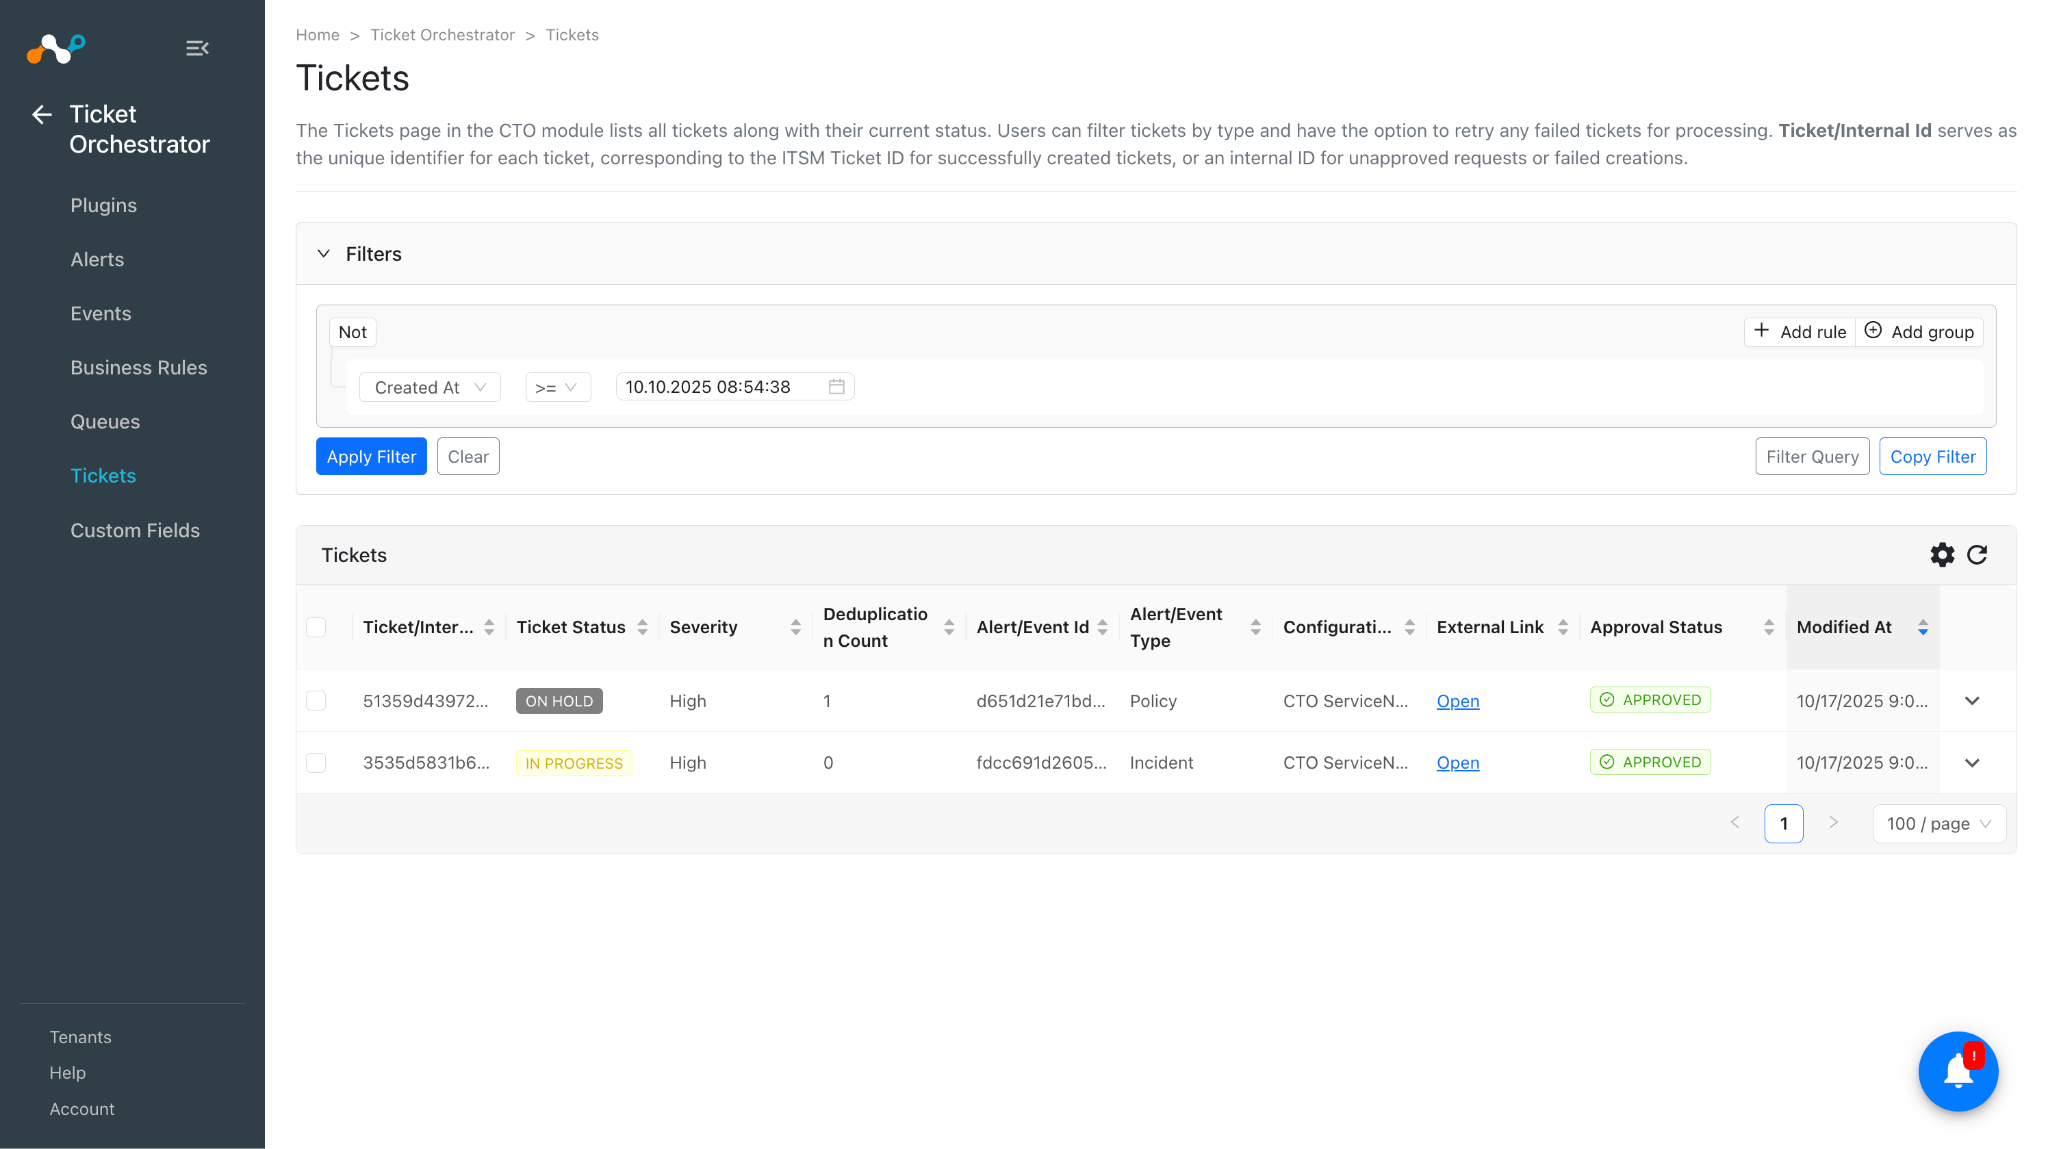Open Account in the sidebar footer
Viewport: 2048px width, 1149px height.
82,1109
